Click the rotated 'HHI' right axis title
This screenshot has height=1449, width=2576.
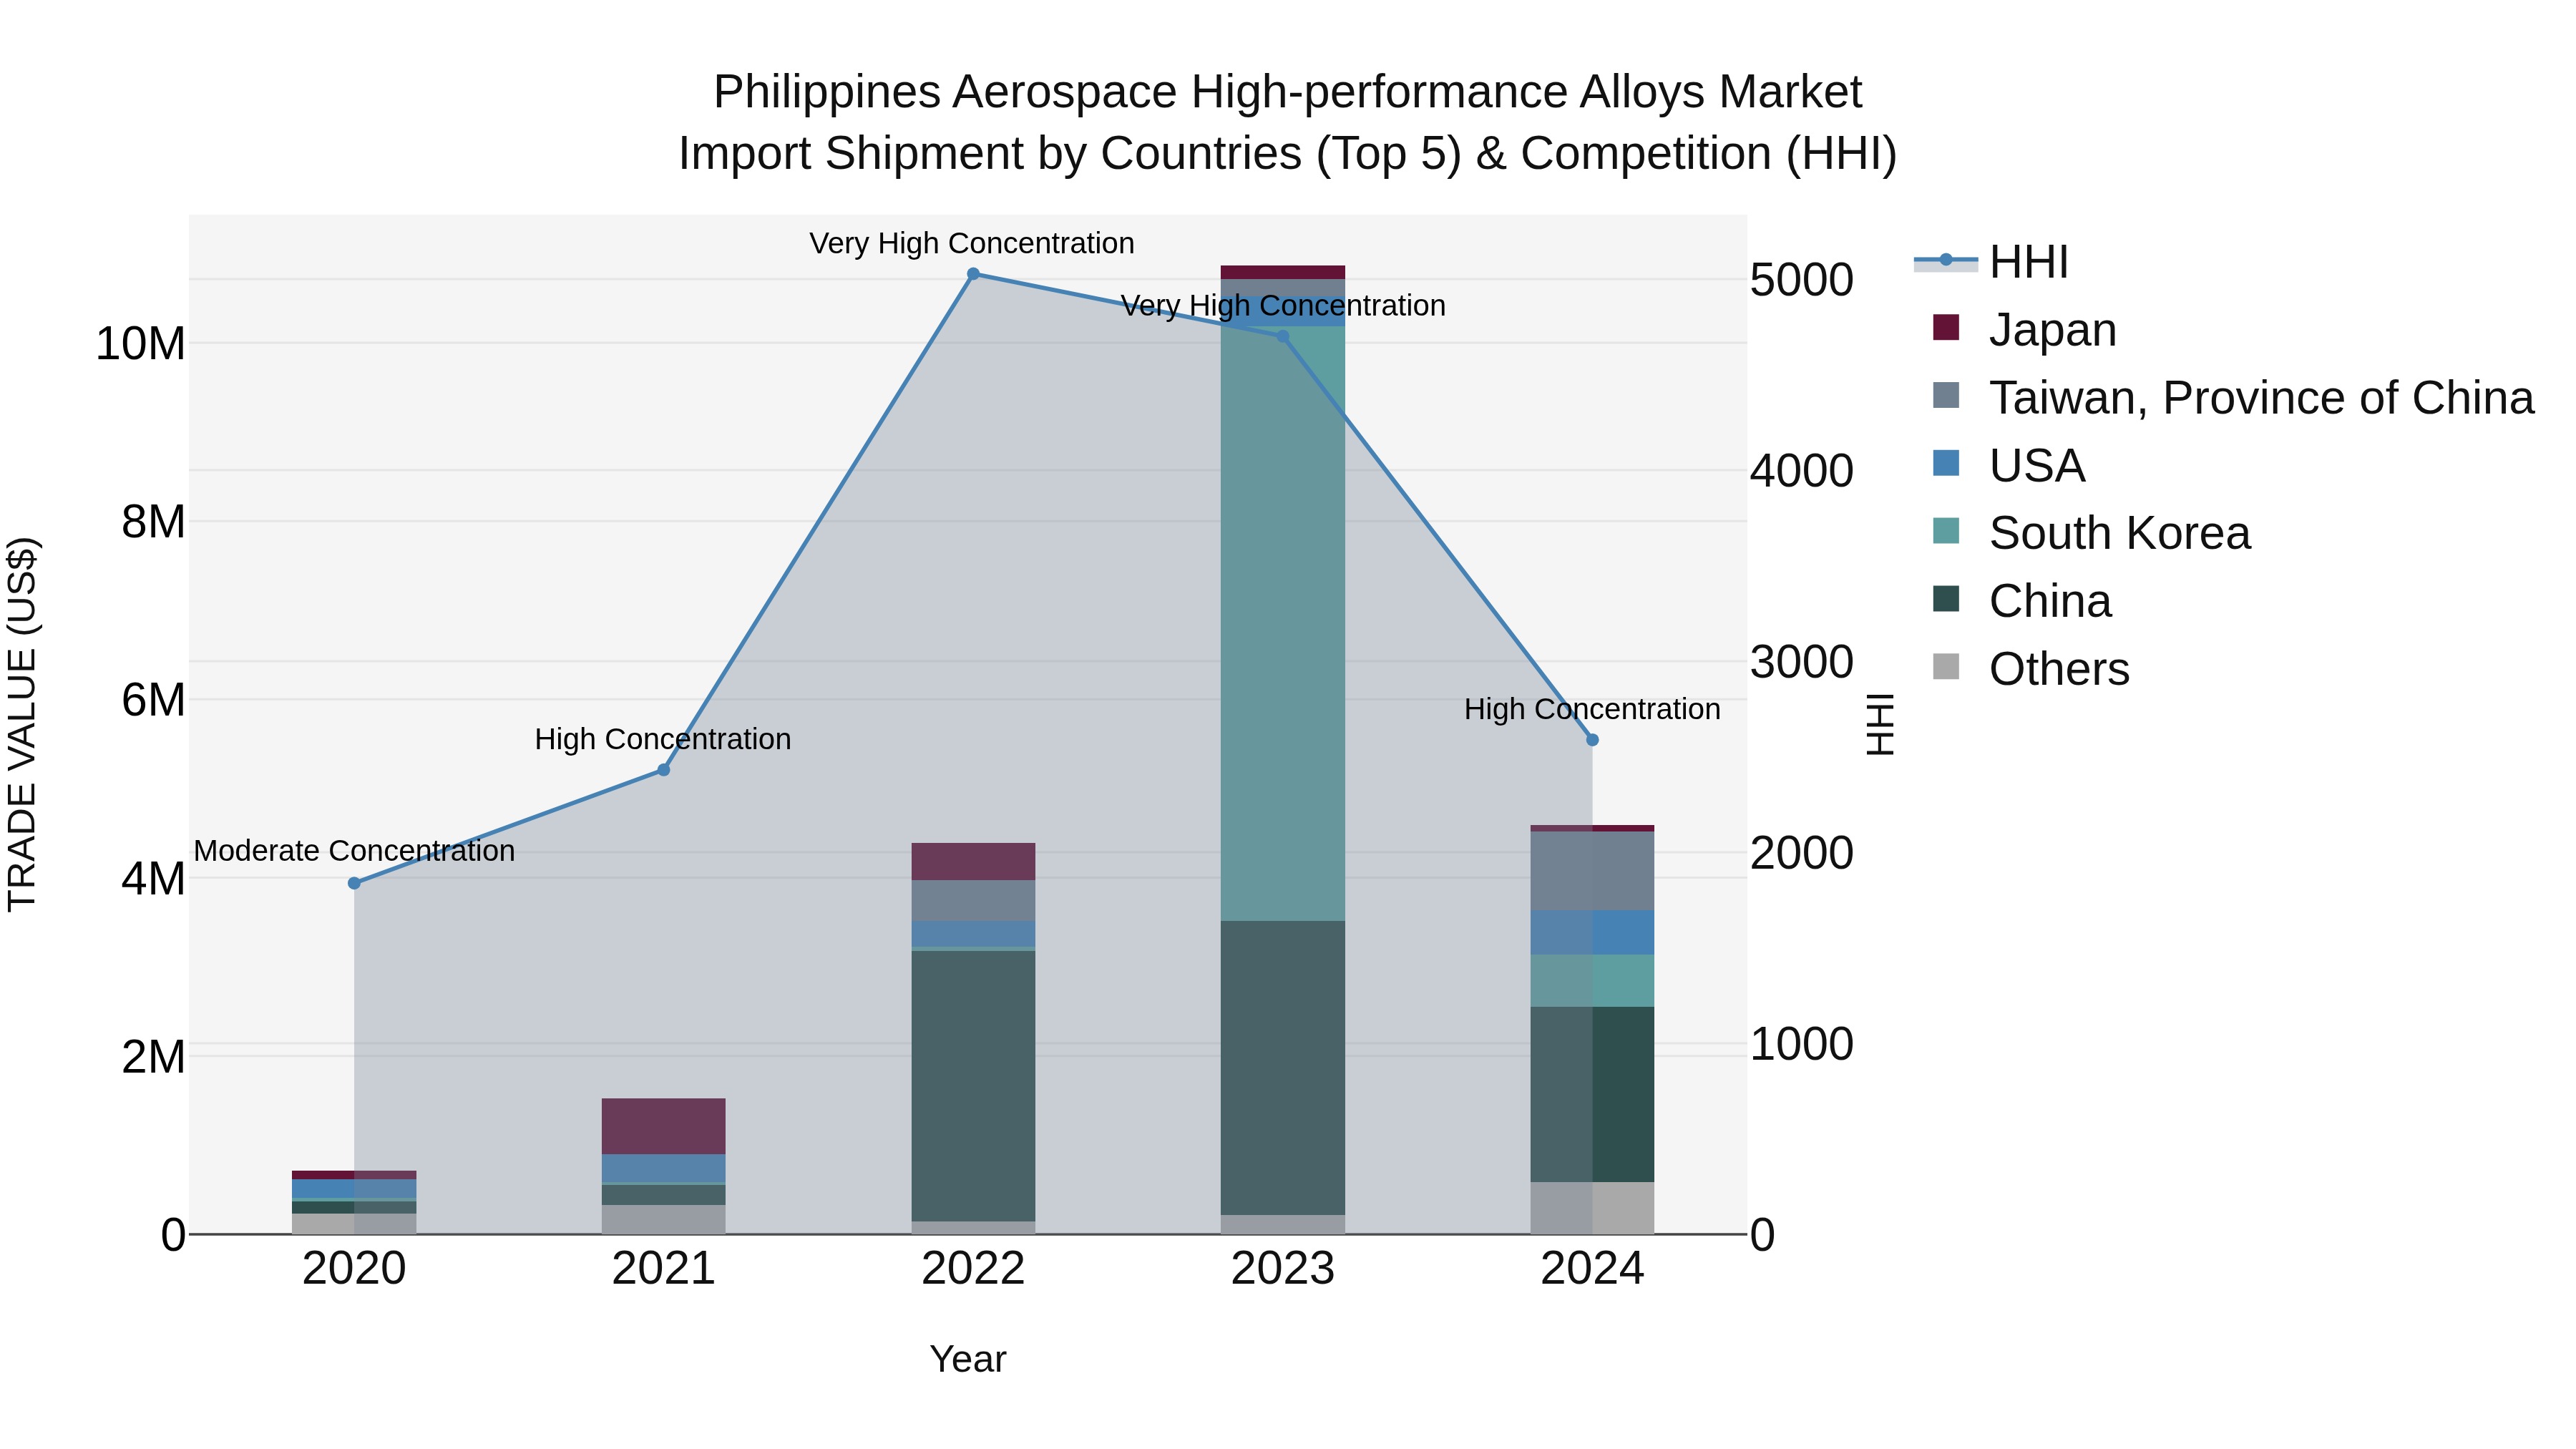(1880, 724)
